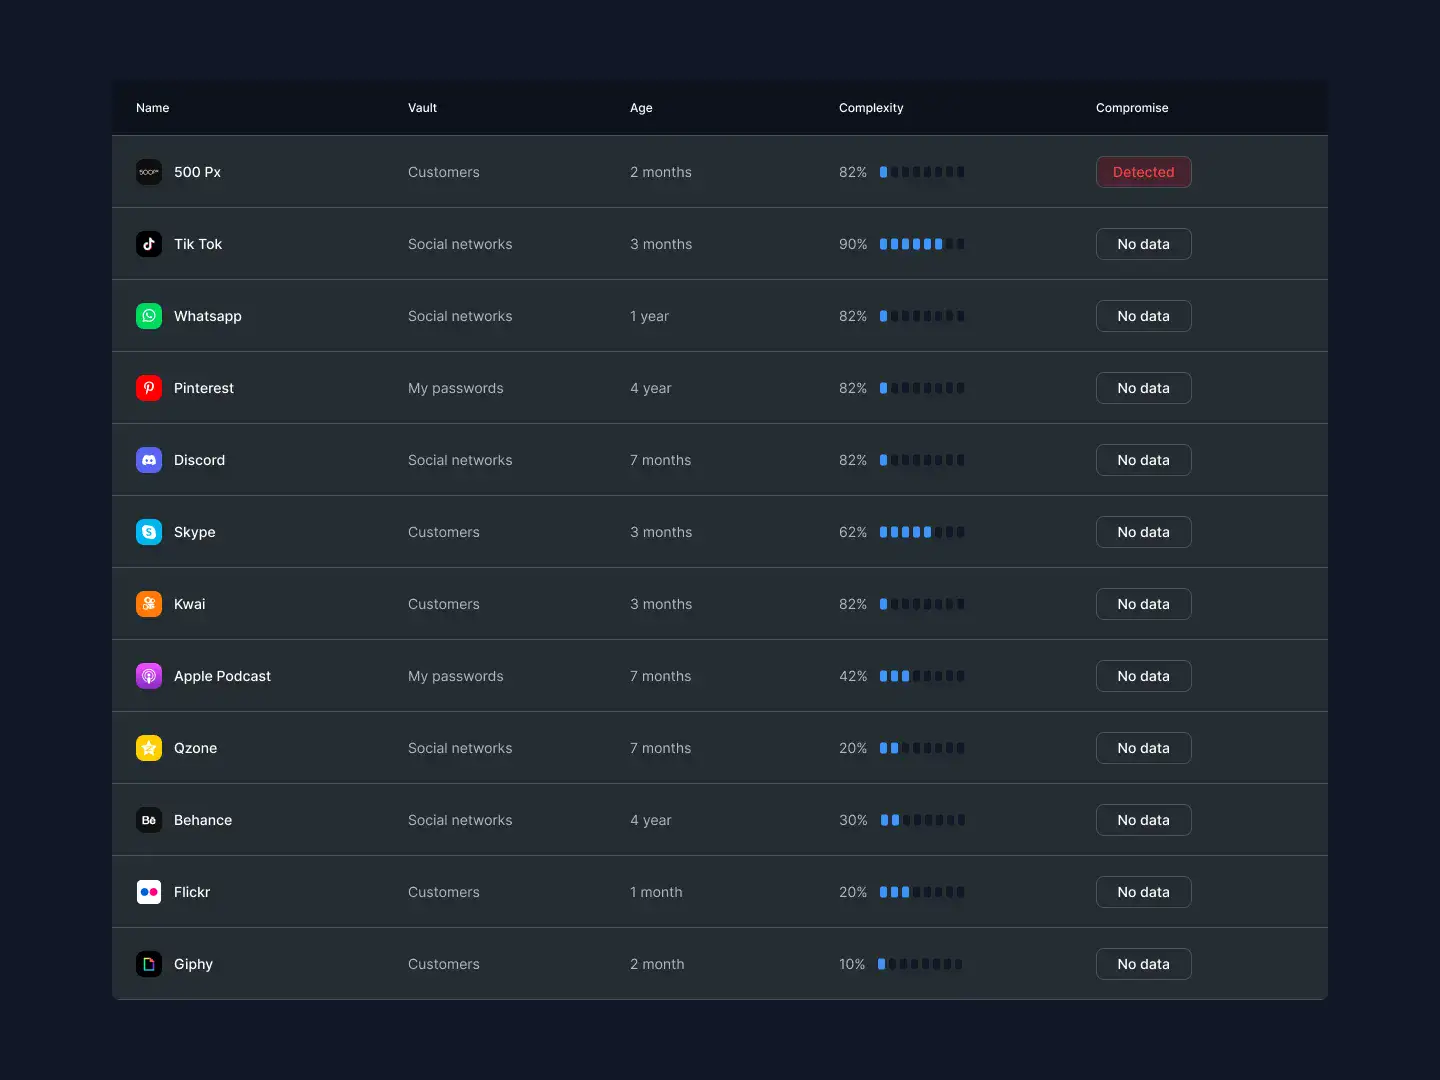Screen dimensions: 1440x1080
Task: Click the Tik Tok complexity bar
Action: click(922, 244)
